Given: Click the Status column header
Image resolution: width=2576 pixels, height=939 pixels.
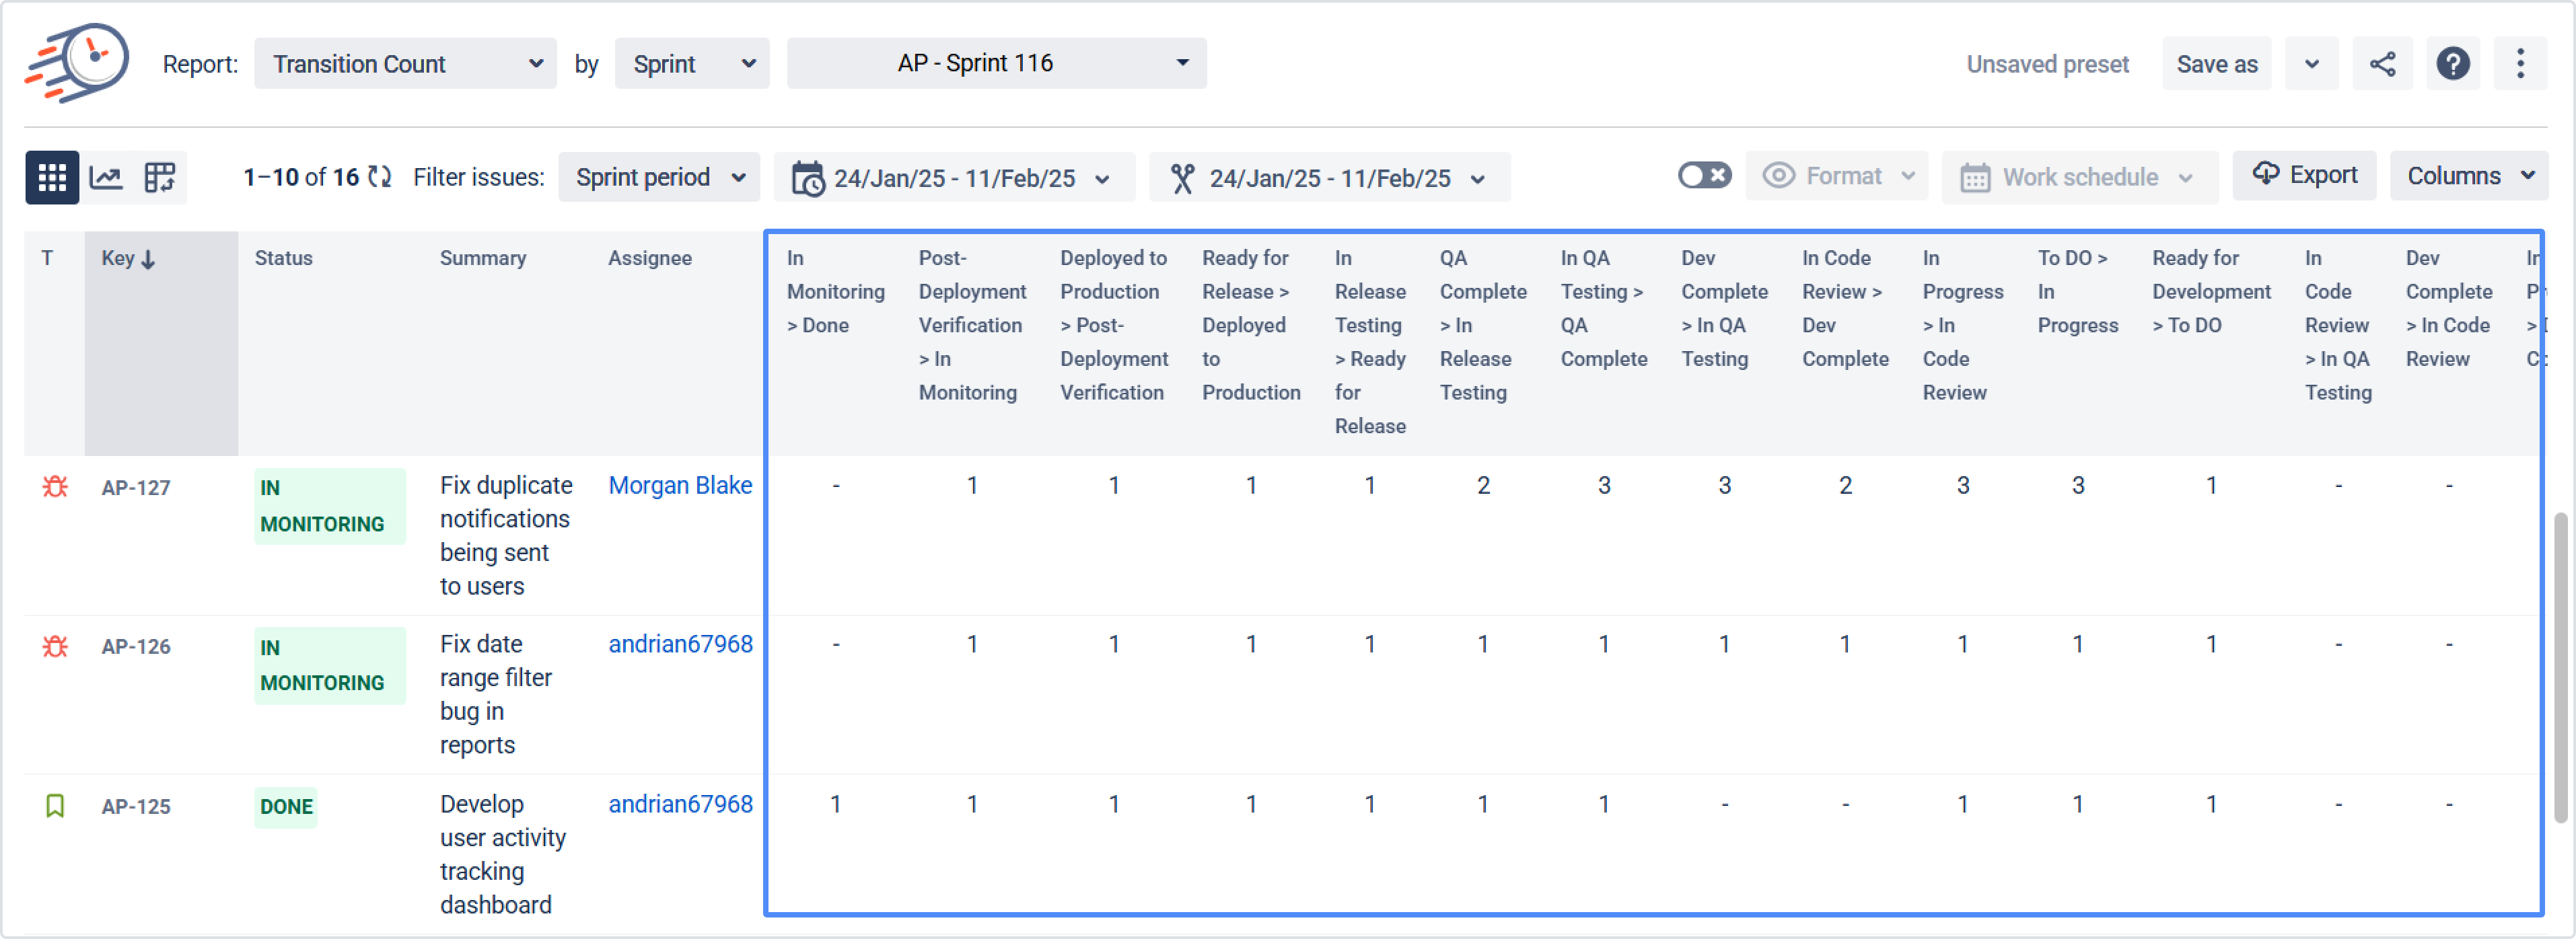Looking at the screenshot, I should pos(283,258).
